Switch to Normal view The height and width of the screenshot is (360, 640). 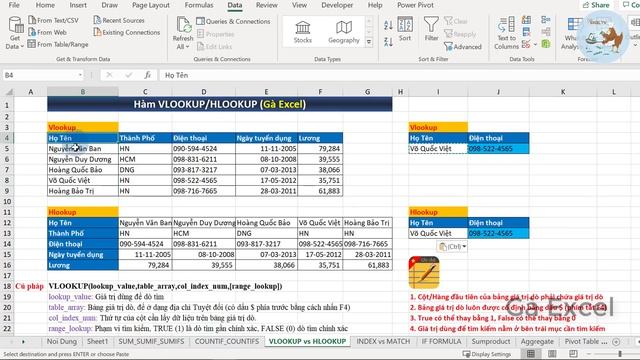pyautogui.click(x=531, y=354)
